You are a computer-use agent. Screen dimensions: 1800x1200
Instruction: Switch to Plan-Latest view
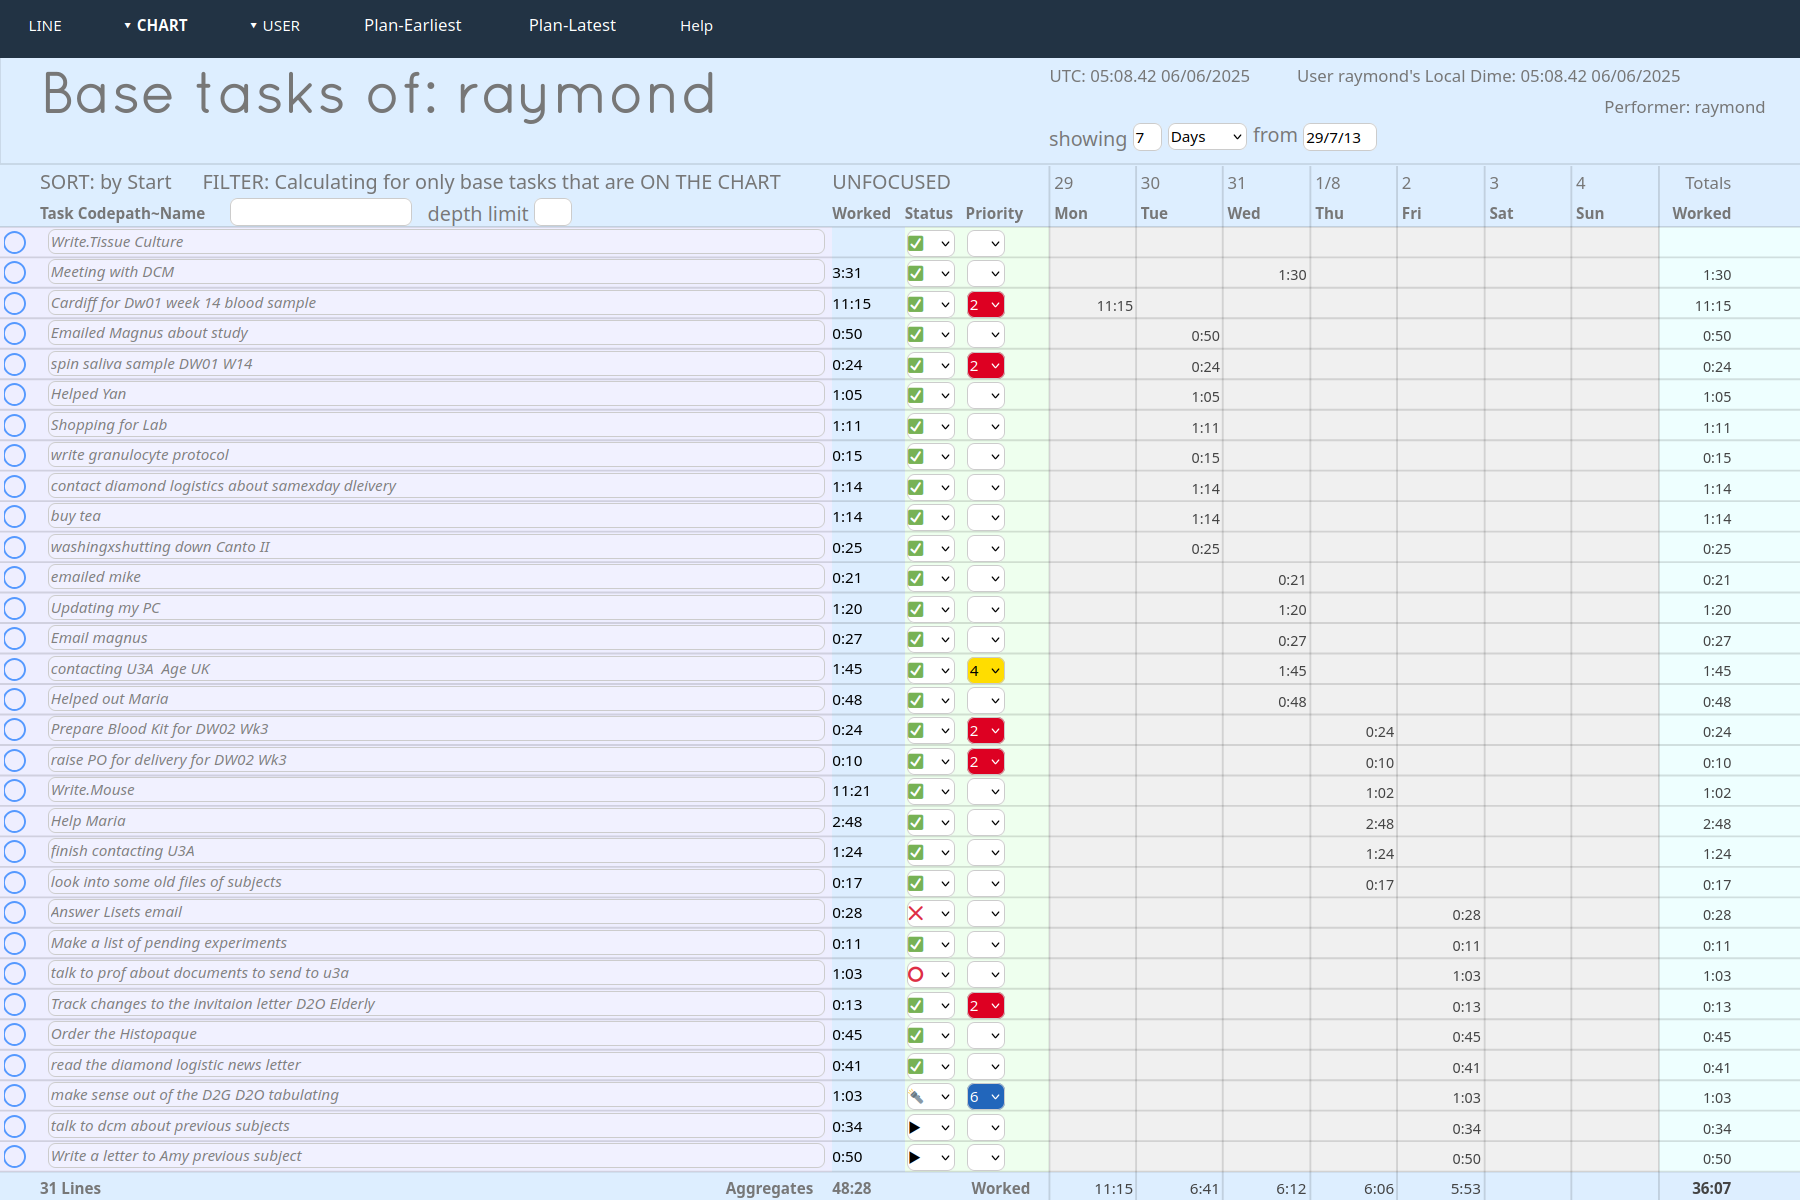(x=572, y=25)
